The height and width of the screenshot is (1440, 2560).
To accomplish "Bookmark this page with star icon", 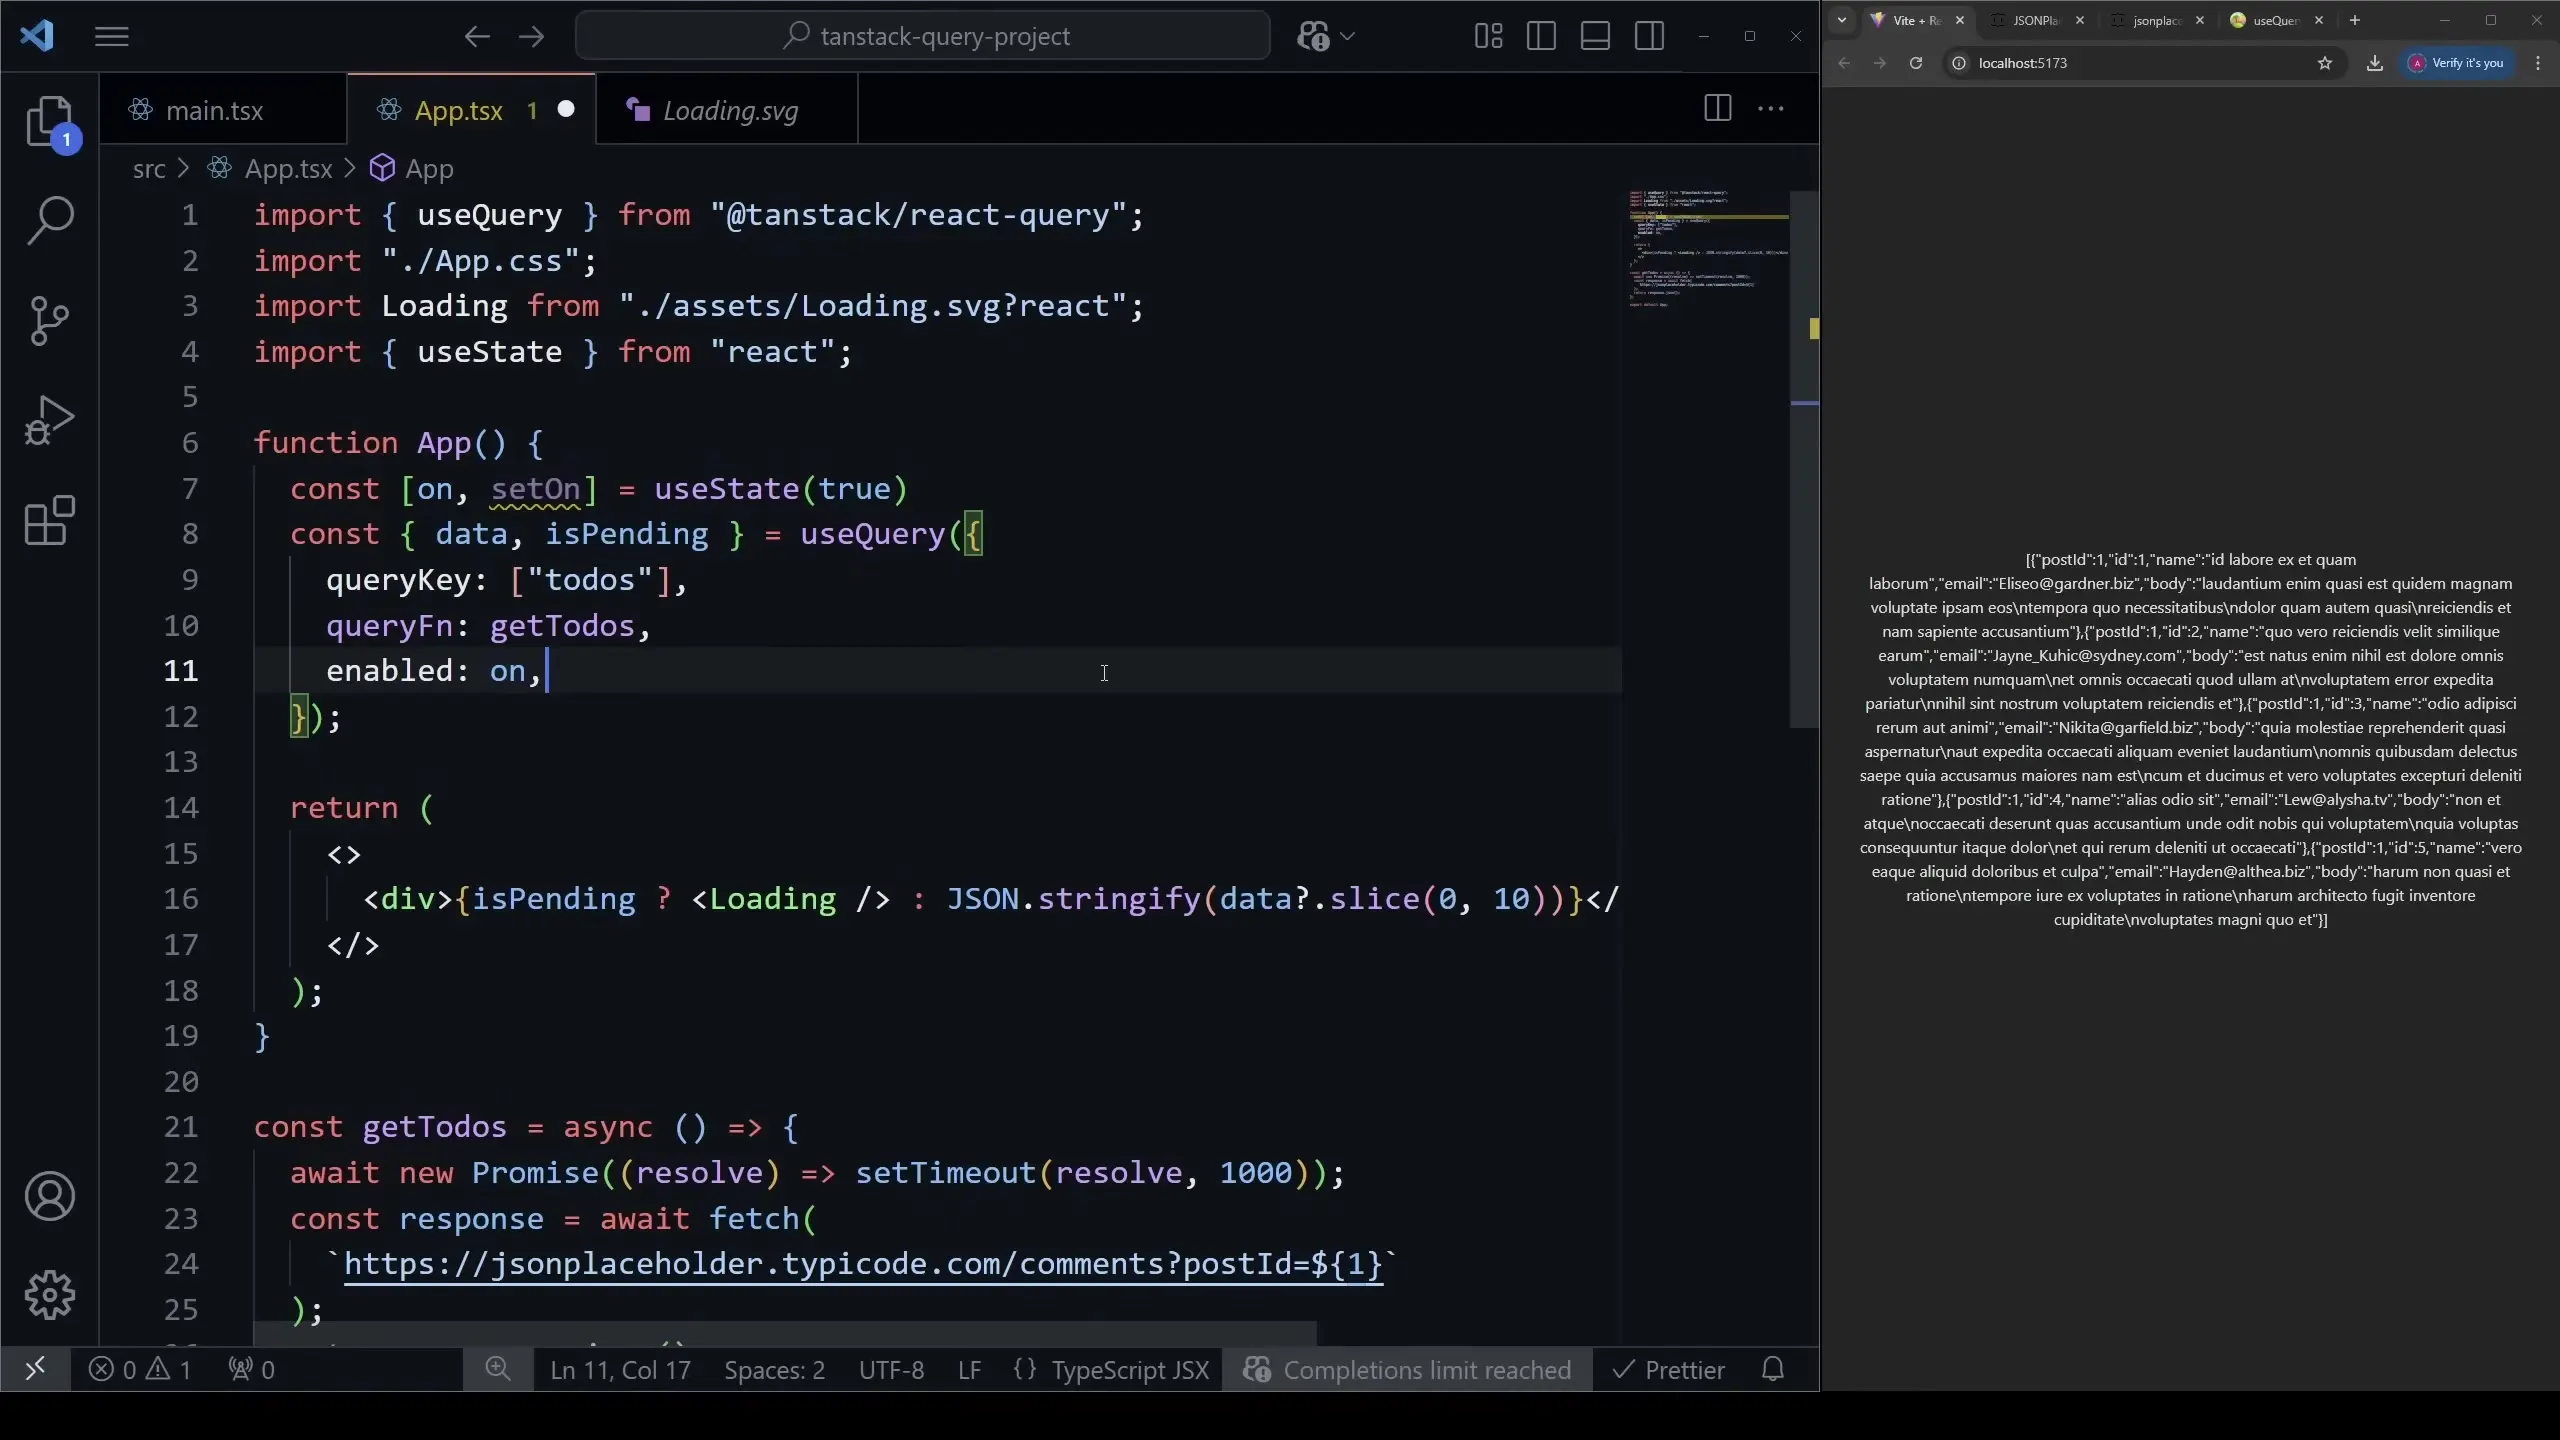I will (2325, 63).
